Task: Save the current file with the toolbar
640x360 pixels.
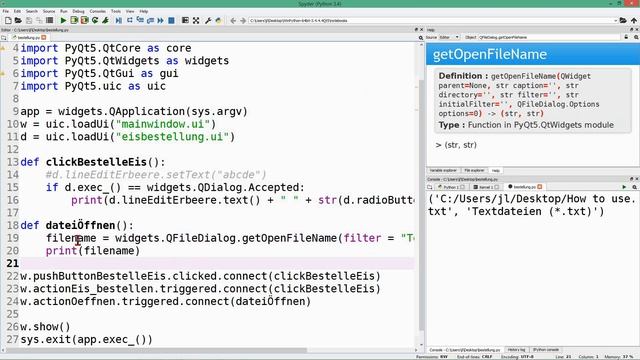Action: 29,20
